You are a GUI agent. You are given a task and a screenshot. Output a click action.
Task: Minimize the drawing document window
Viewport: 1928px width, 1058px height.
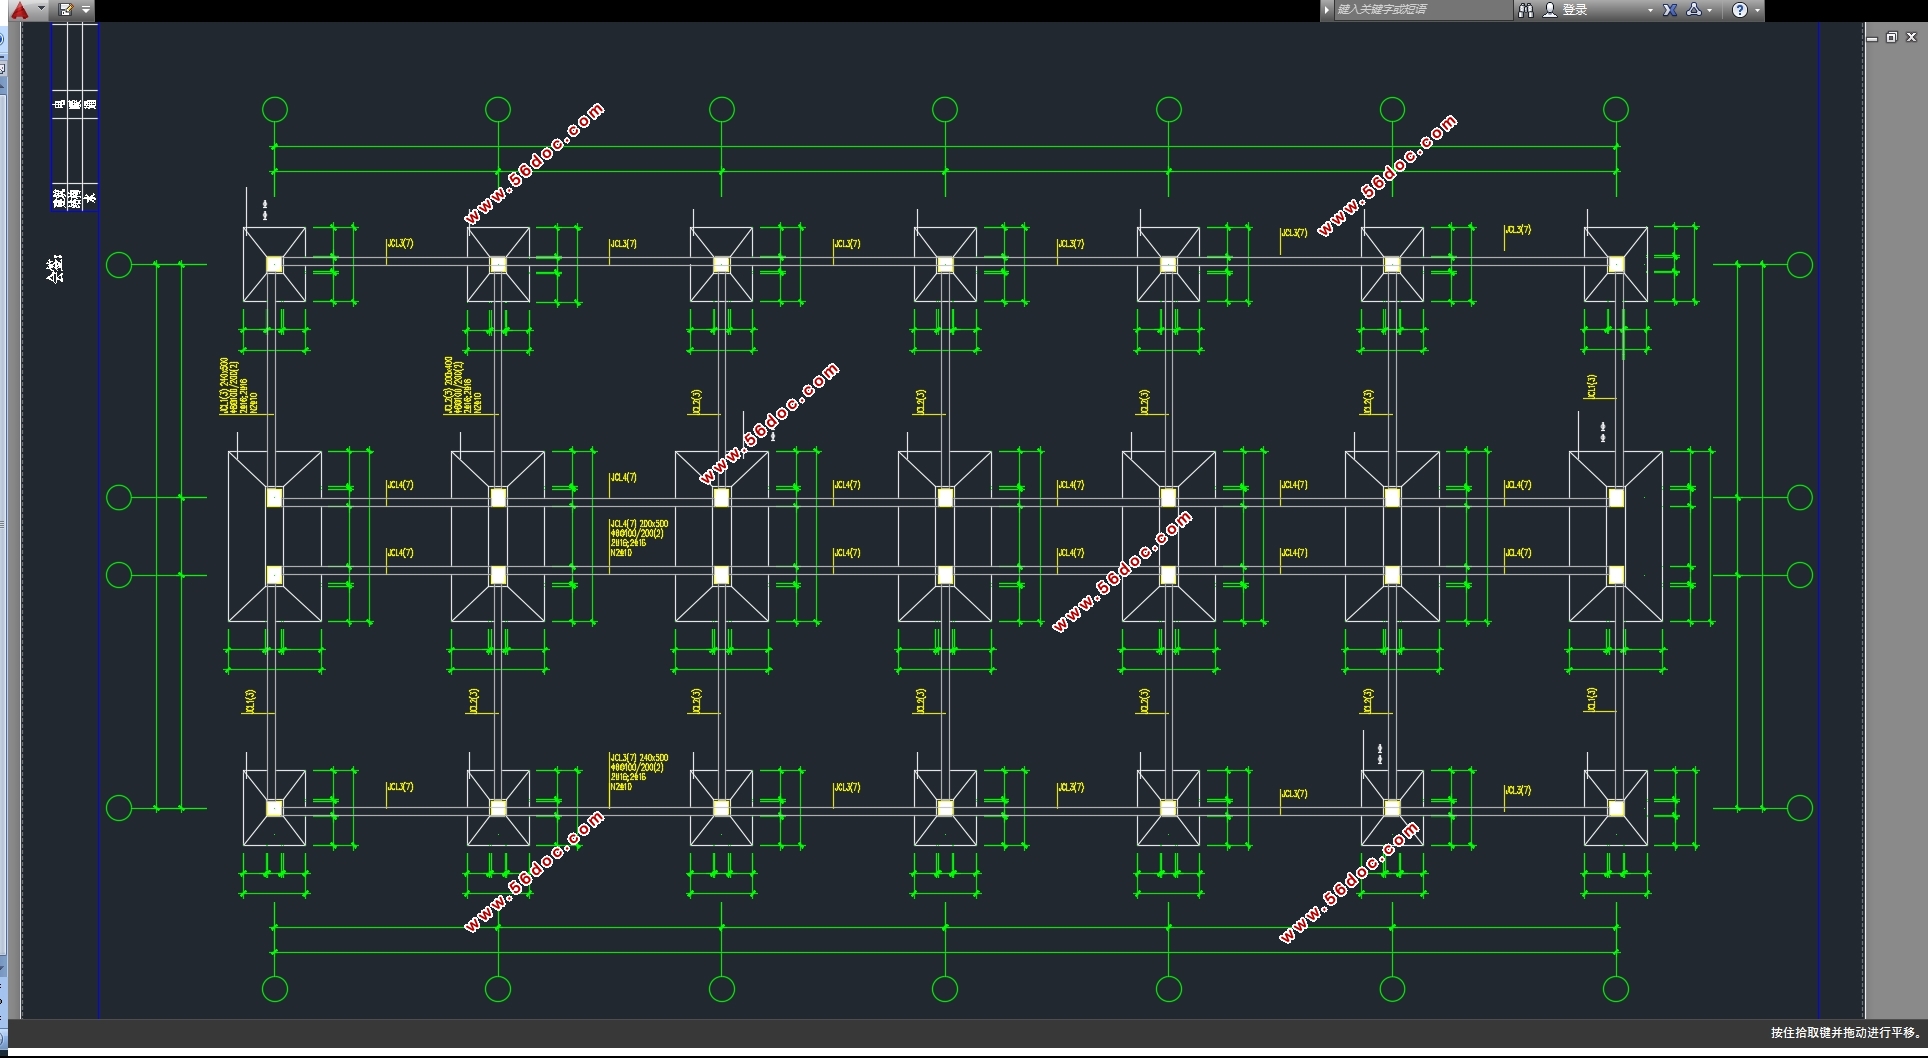point(1872,38)
